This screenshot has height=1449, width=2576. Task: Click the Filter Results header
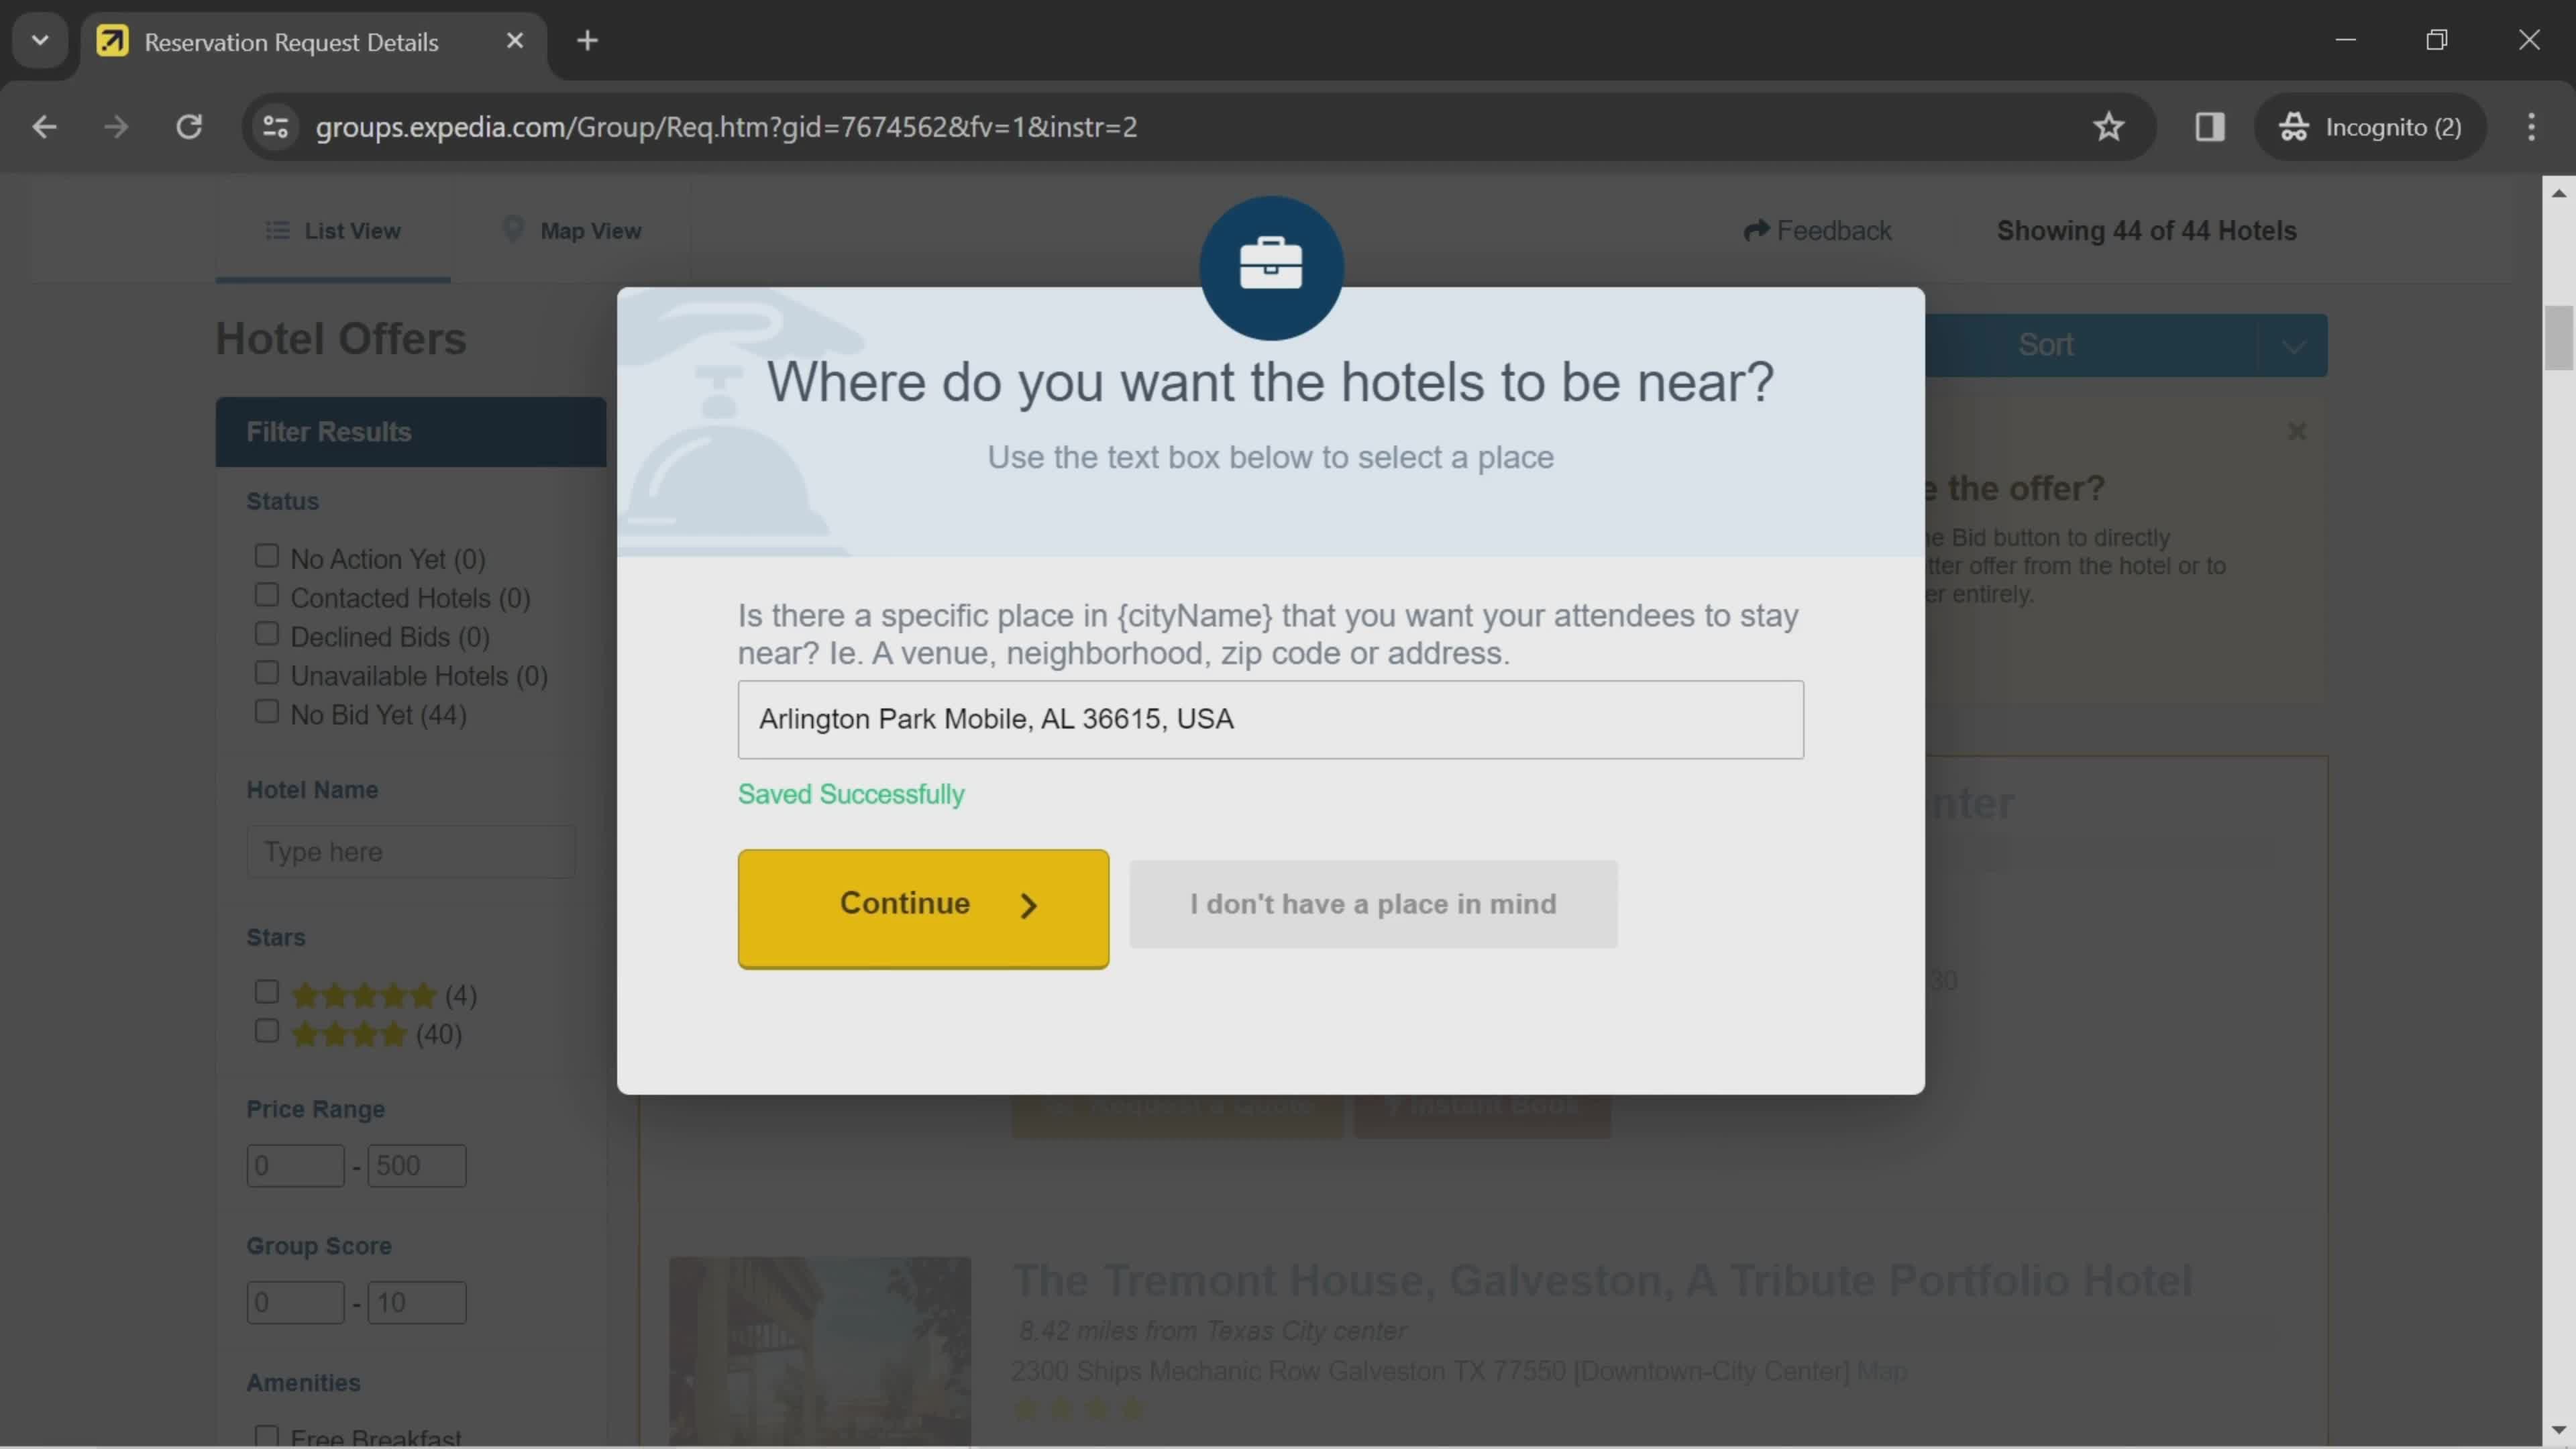pos(411,432)
